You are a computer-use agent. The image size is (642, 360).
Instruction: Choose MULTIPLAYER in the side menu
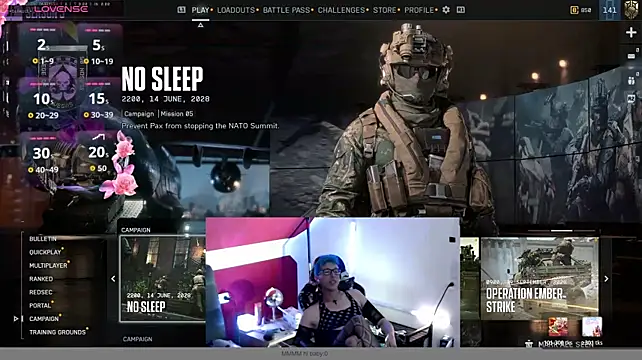tap(48, 265)
